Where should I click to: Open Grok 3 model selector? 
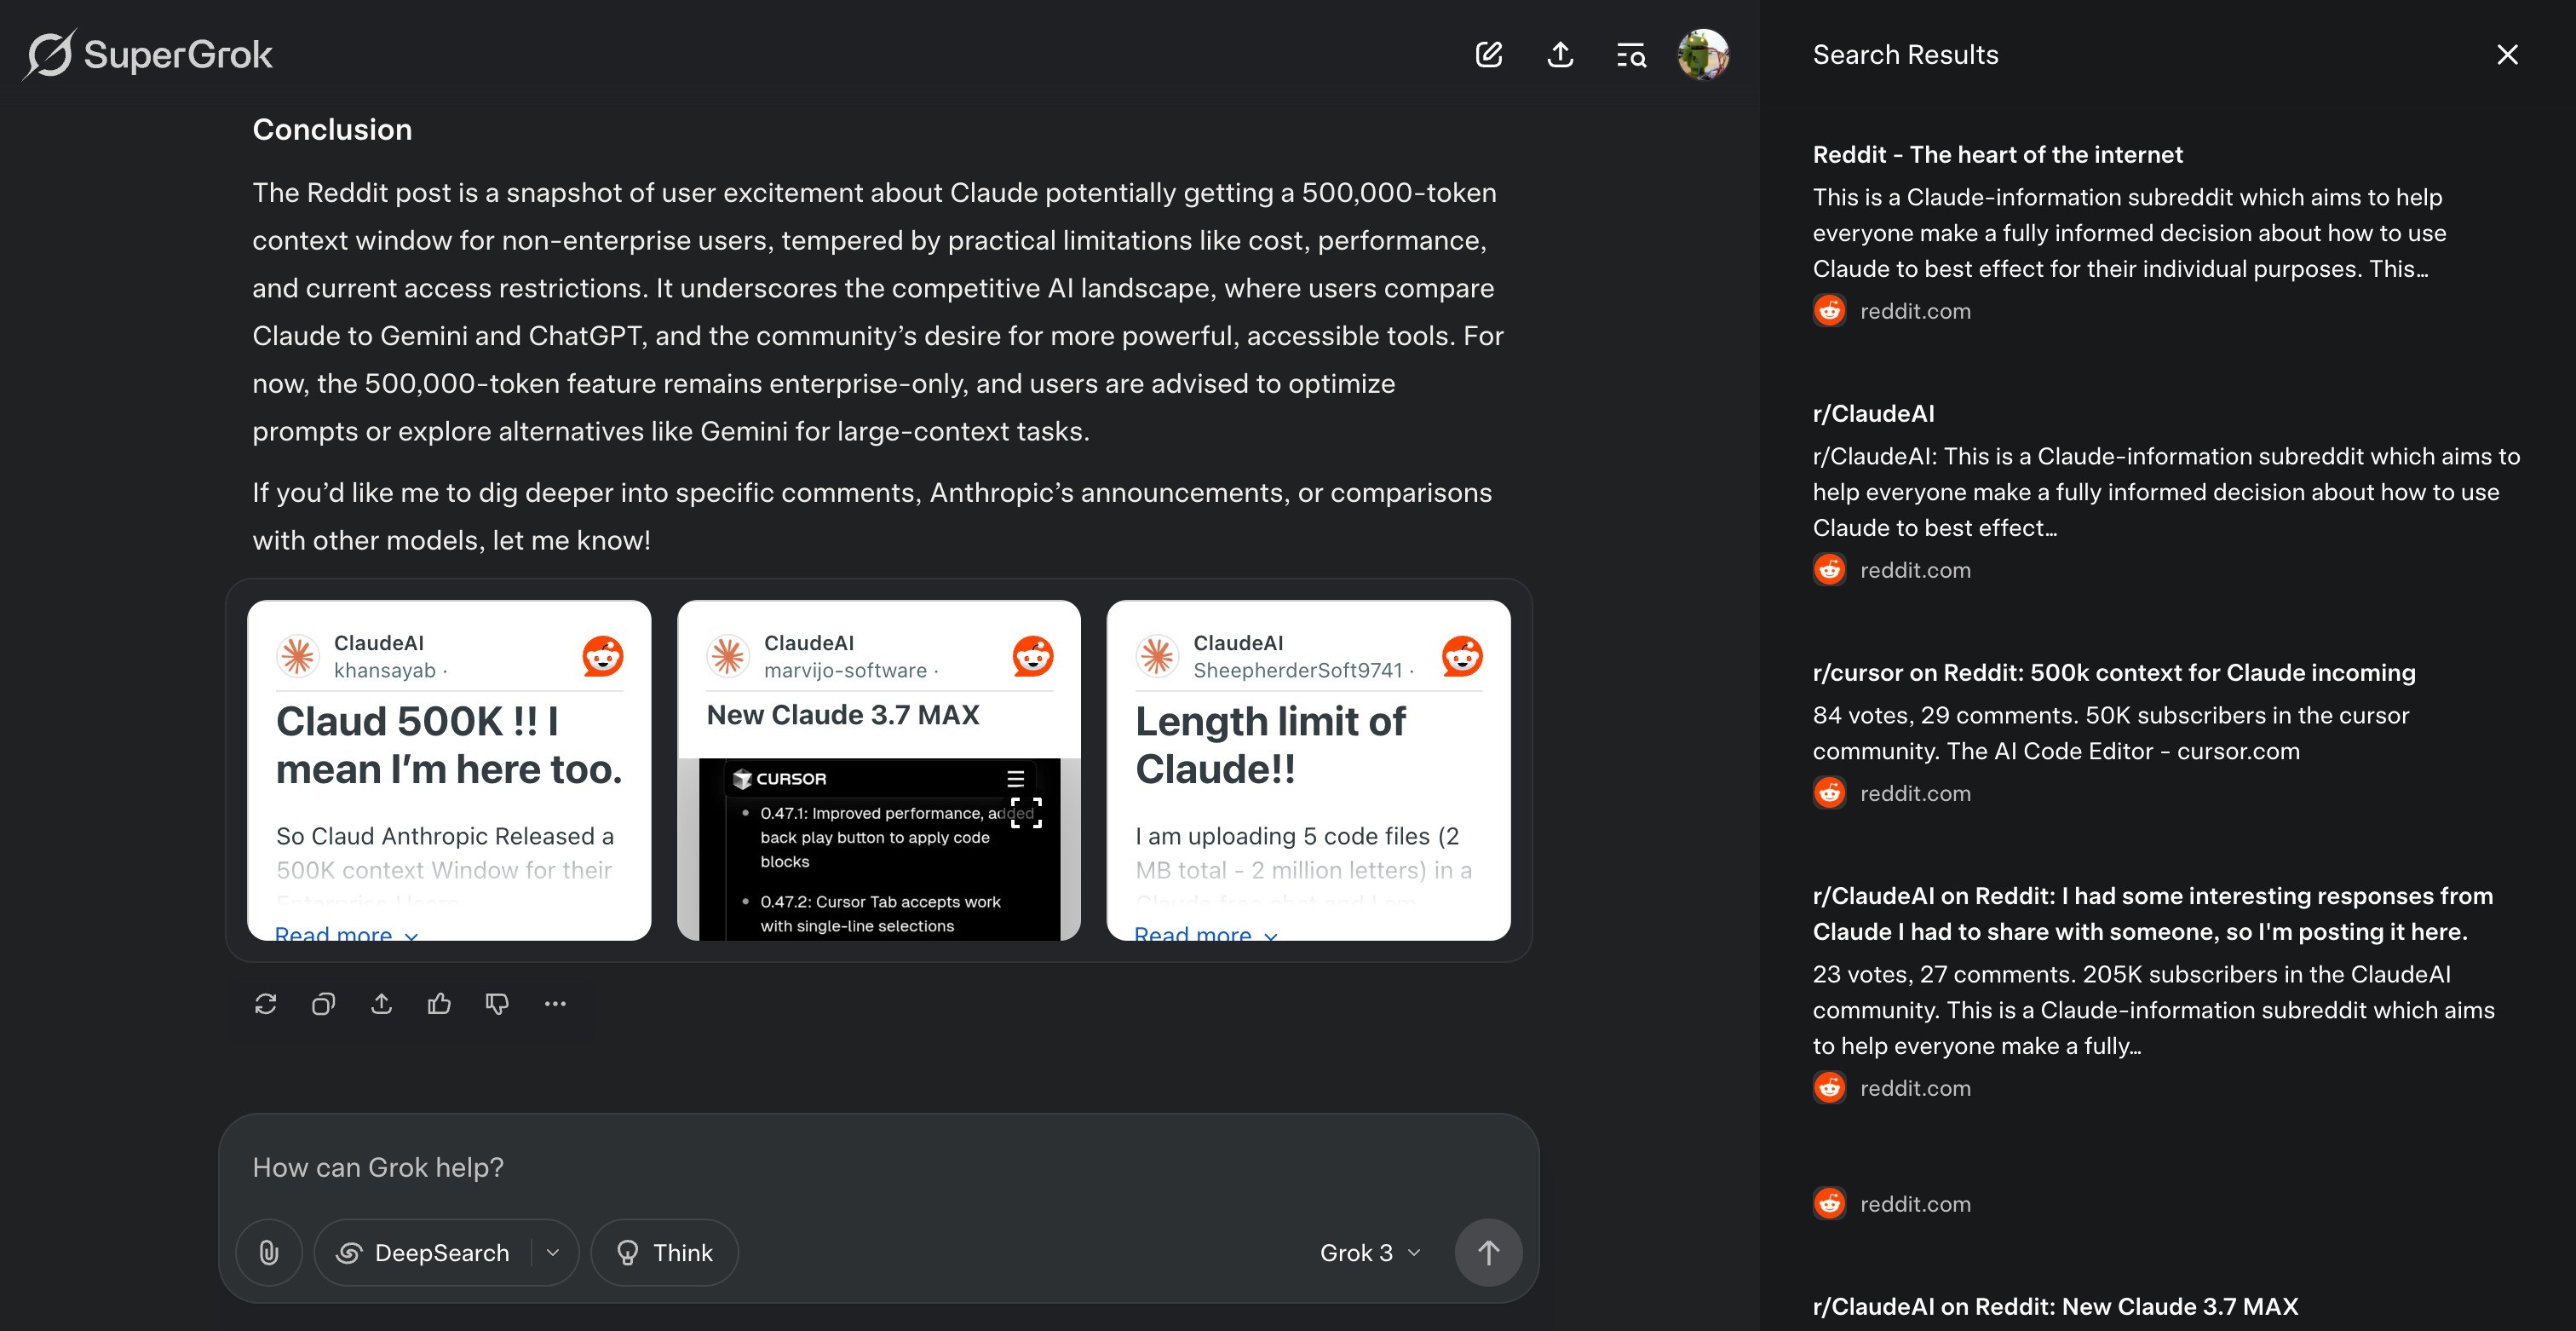1370,1252
